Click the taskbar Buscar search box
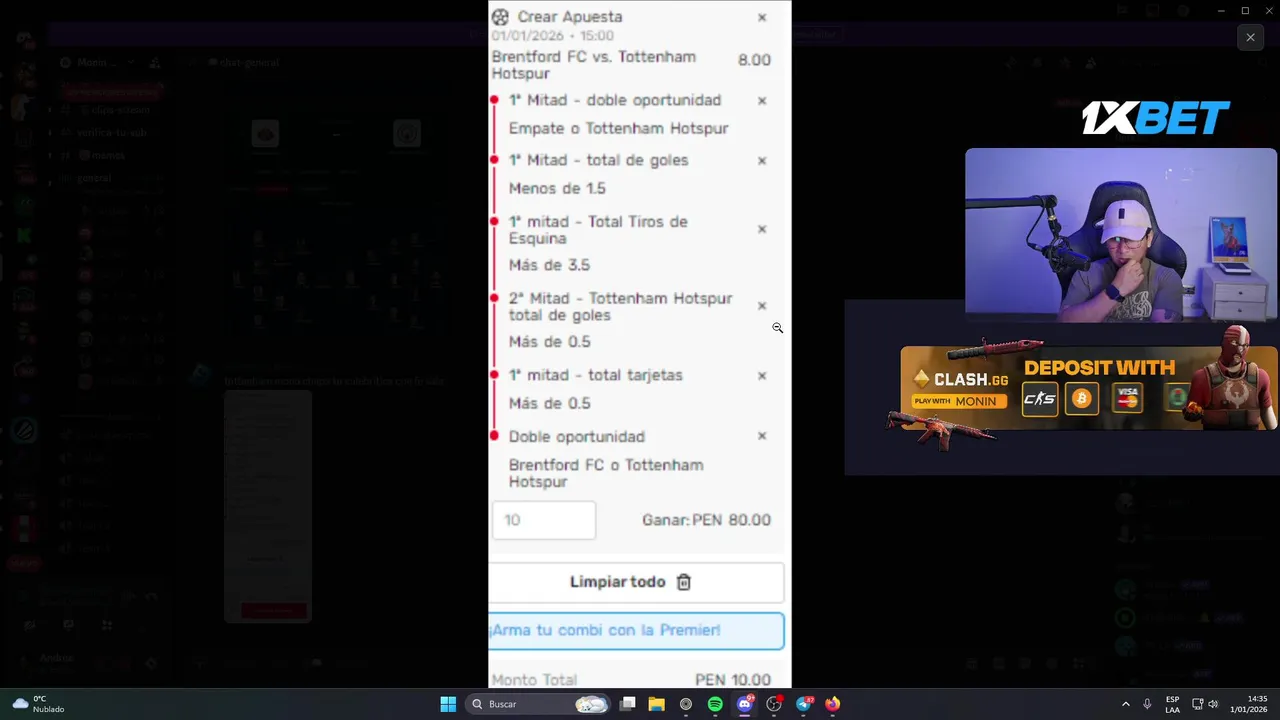This screenshot has height=720, width=1280. click(539, 704)
